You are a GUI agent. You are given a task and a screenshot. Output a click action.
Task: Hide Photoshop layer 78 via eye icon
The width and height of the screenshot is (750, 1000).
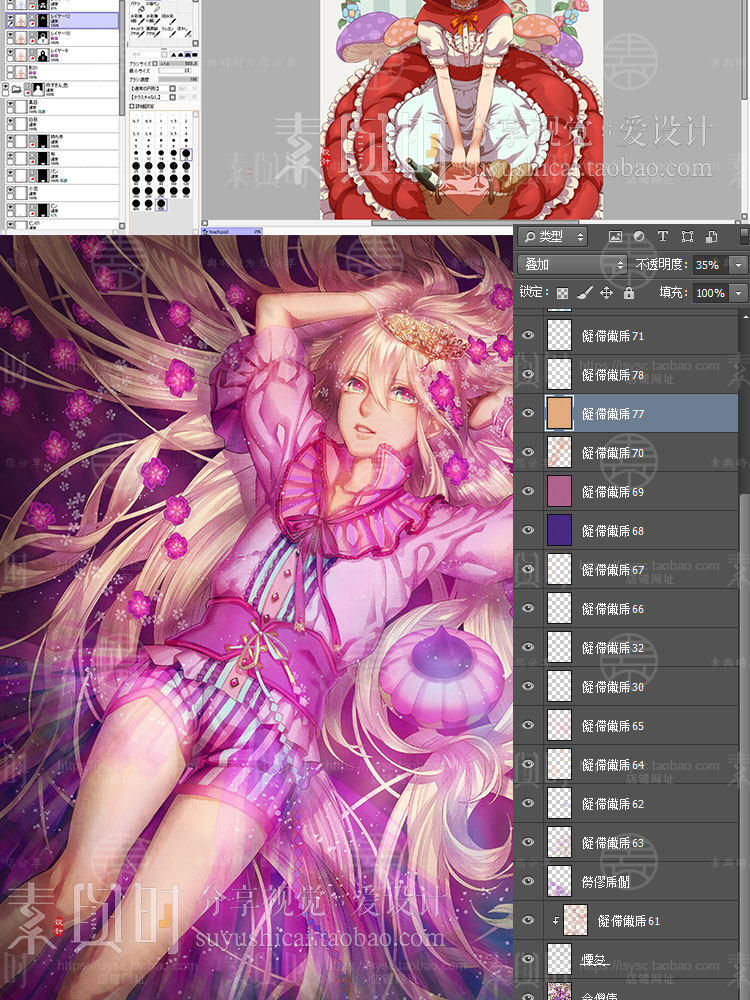(x=528, y=374)
